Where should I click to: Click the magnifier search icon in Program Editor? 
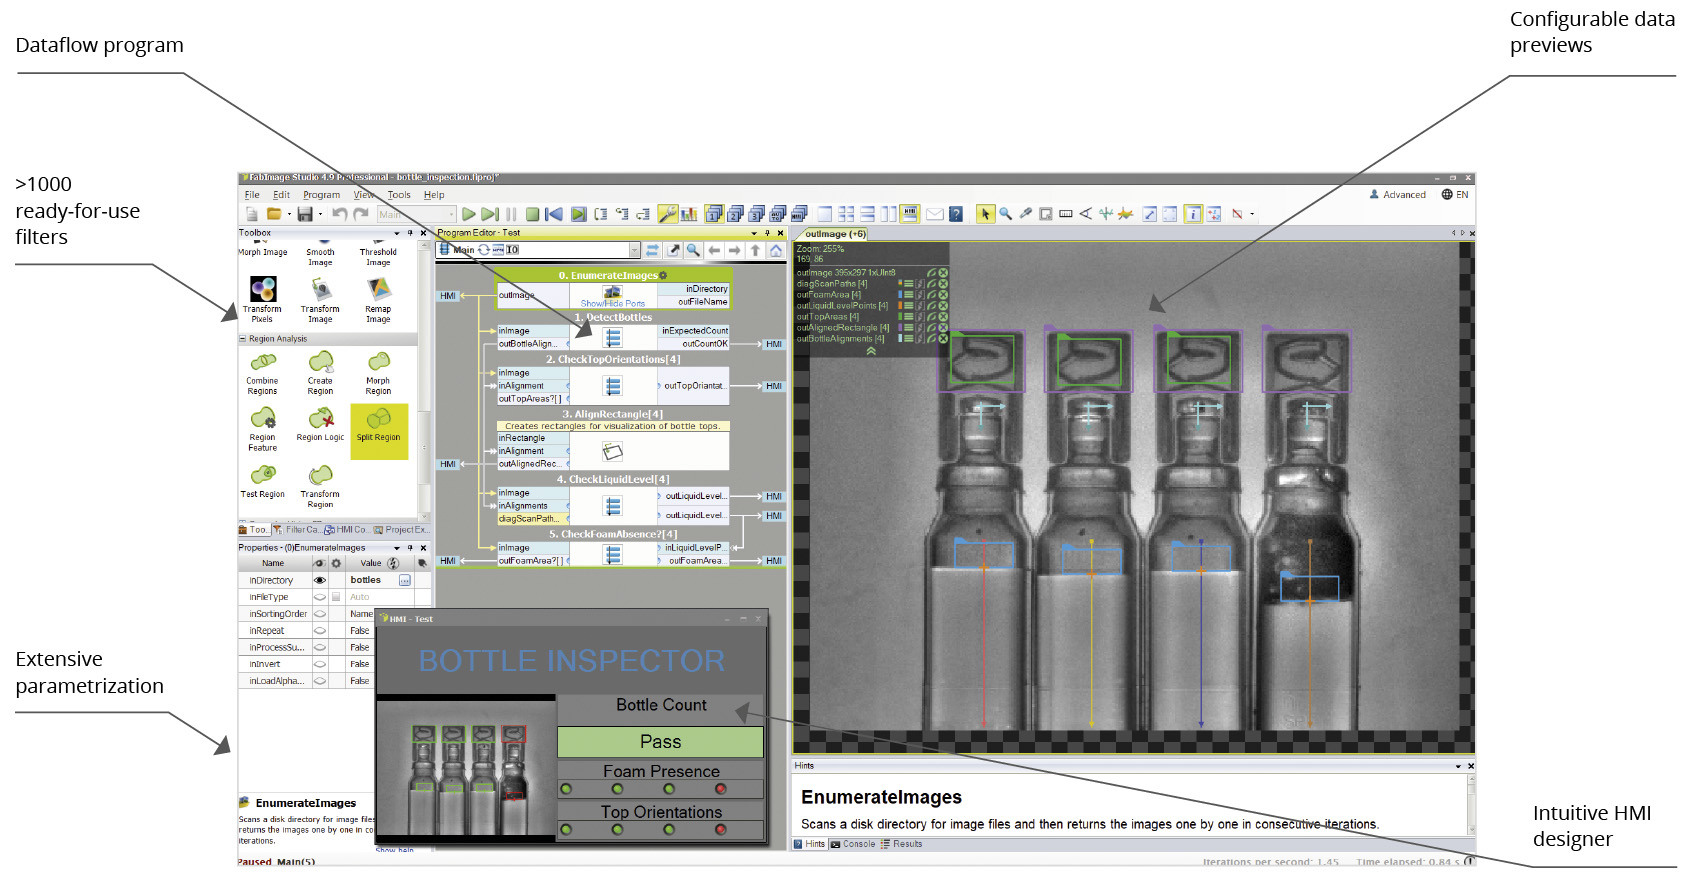click(692, 250)
